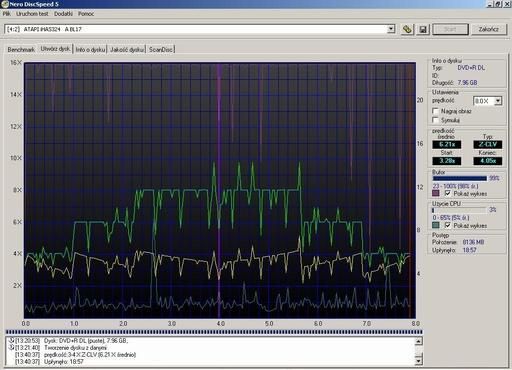The image size is (512, 370).
Task: Toggle CPU usage Pokaż wykres checkbox
Action: point(447,225)
